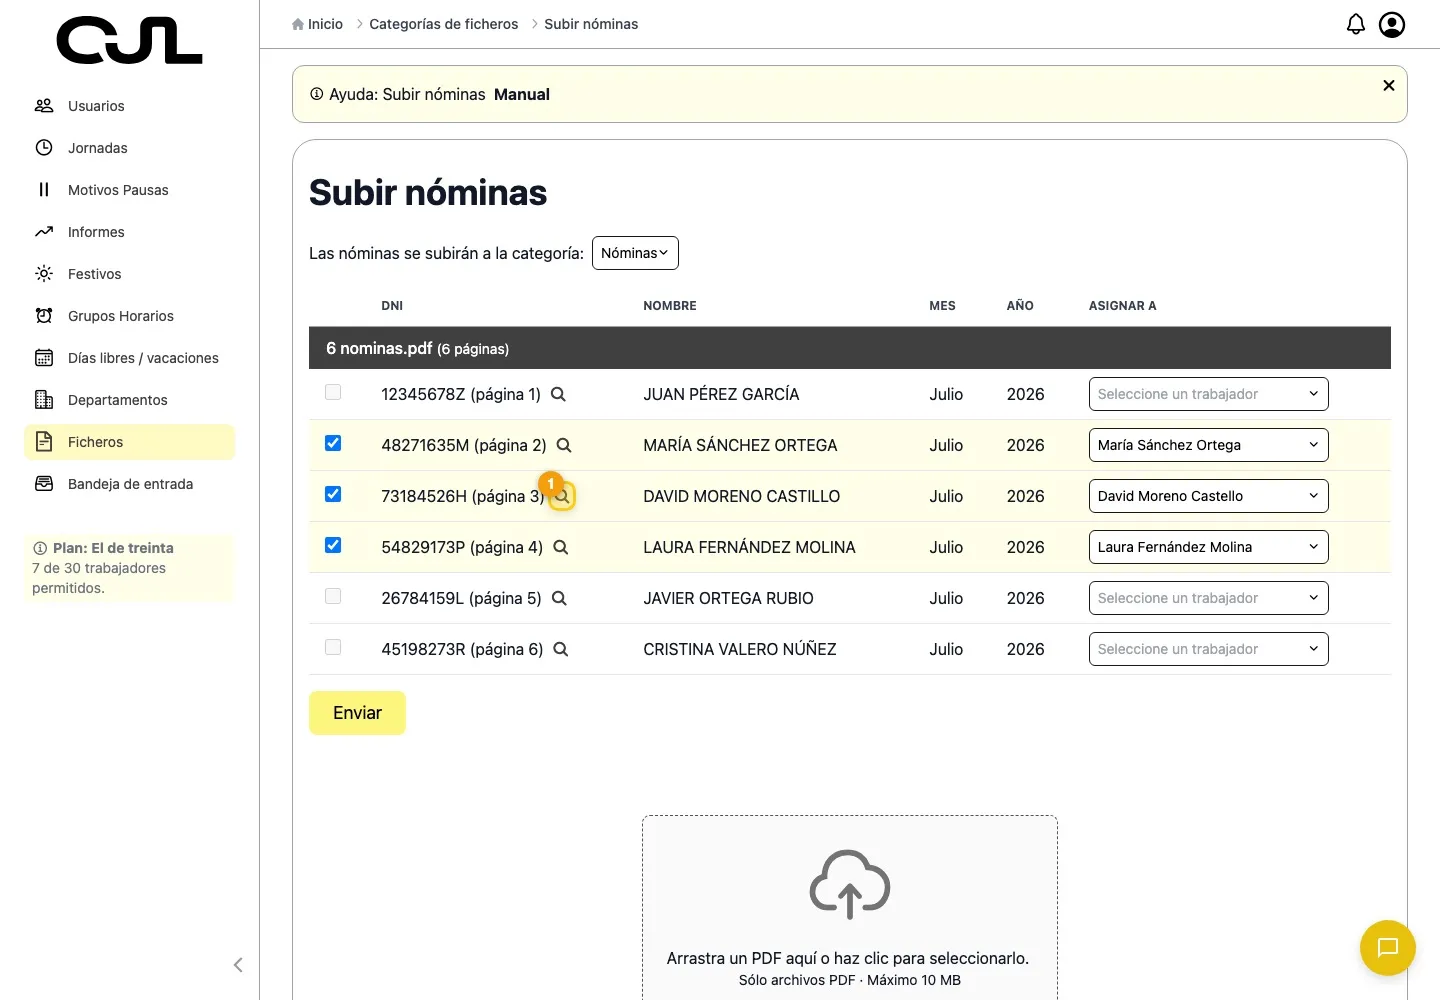Open the Laura Fernández Molina assignment dropdown

(x=1208, y=547)
